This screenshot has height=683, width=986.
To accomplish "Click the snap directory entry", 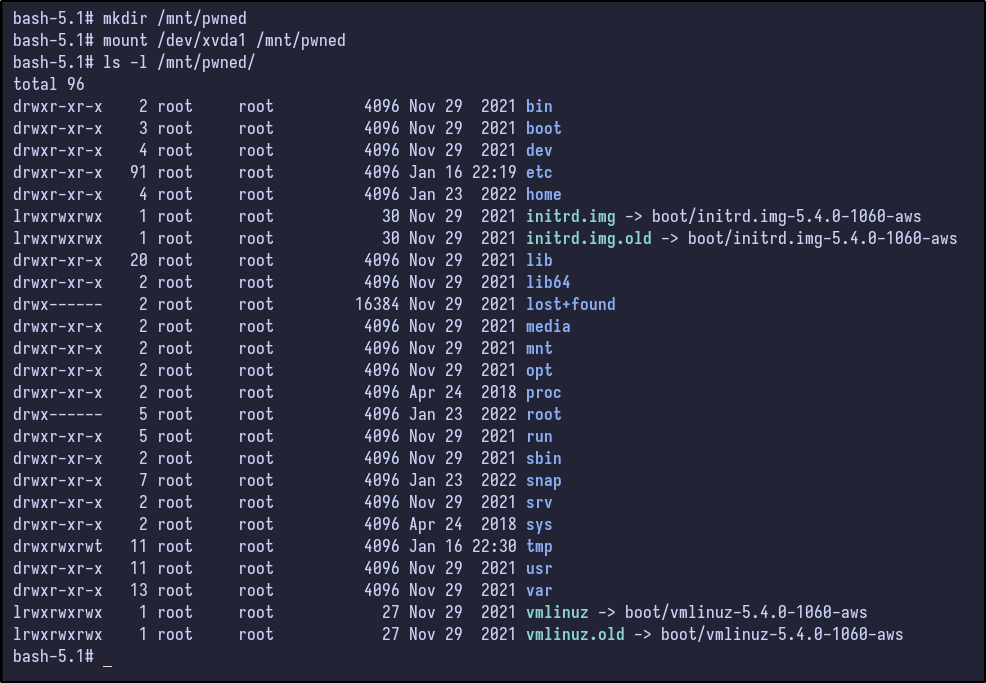I will tap(543, 480).
